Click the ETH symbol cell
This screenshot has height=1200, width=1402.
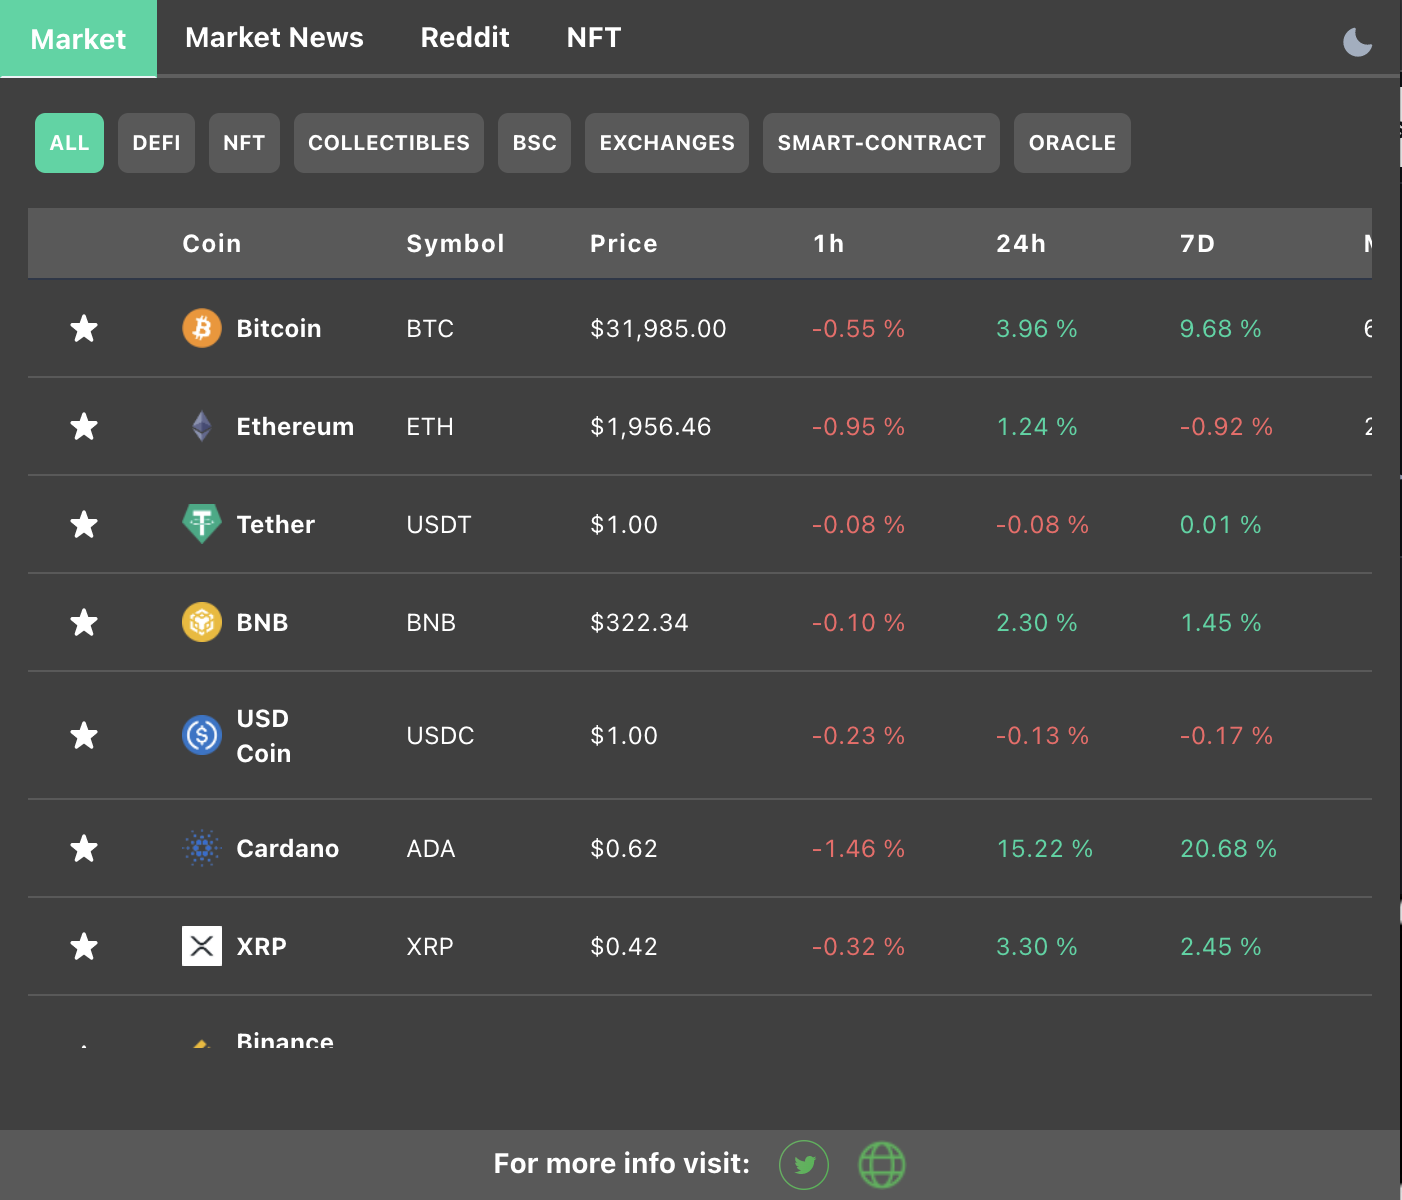[x=430, y=426]
